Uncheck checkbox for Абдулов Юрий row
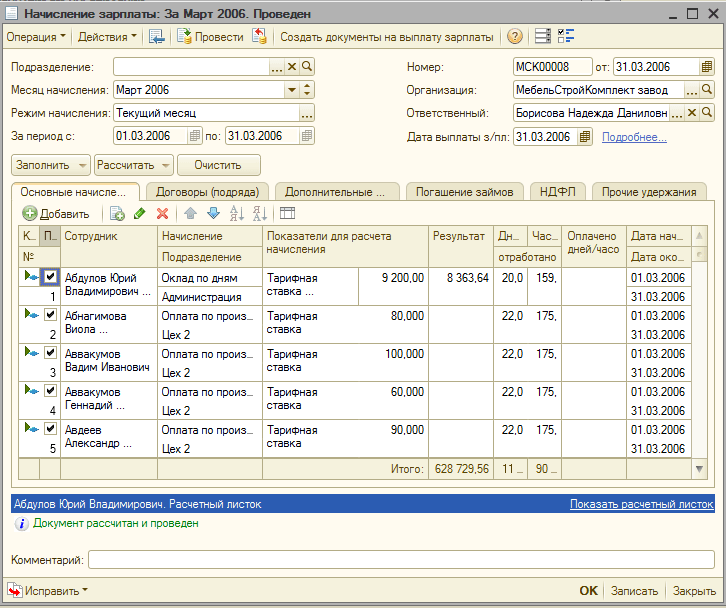This screenshot has height=608, width=726. click(50, 277)
